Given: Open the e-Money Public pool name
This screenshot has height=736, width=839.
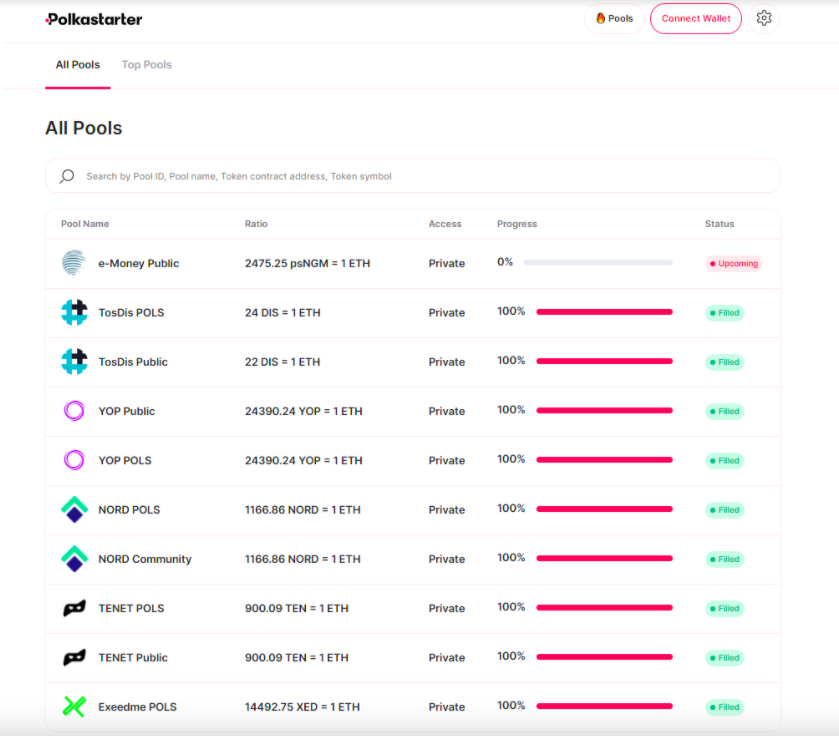Looking at the screenshot, I should tap(139, 263).
